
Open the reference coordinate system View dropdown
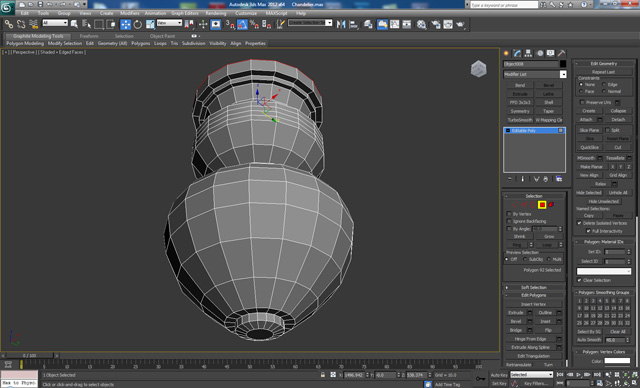169,23
